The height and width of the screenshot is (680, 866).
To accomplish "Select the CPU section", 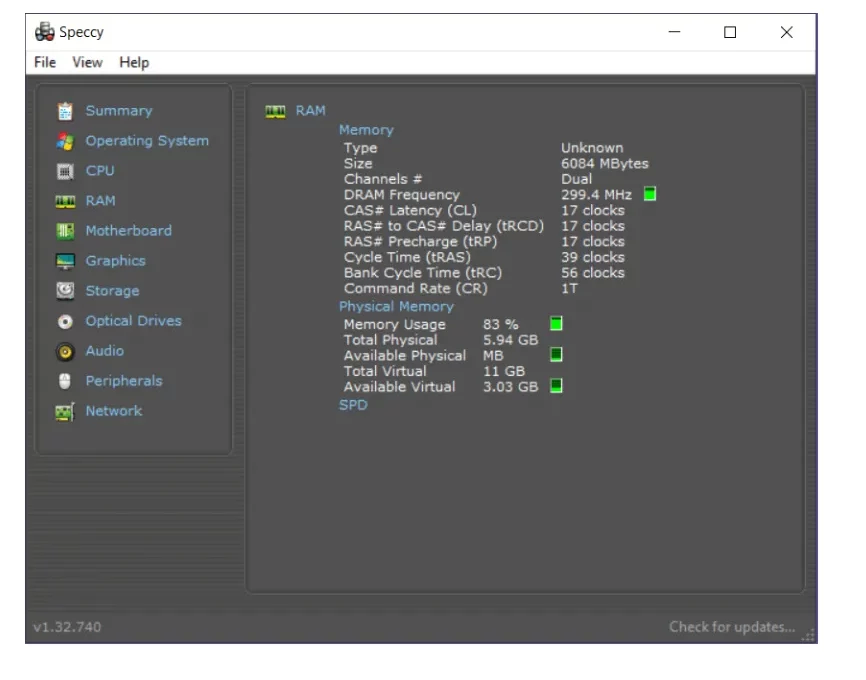I will pyautogui.click(x=100, y=171).
